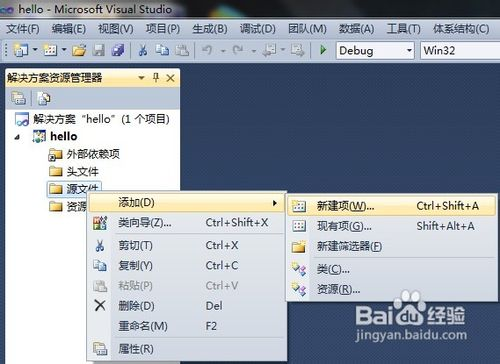Viewport: 500px width, 364px height.
Task: Open the New Project icon's dropdown arrow
Action: pos(35,50)
